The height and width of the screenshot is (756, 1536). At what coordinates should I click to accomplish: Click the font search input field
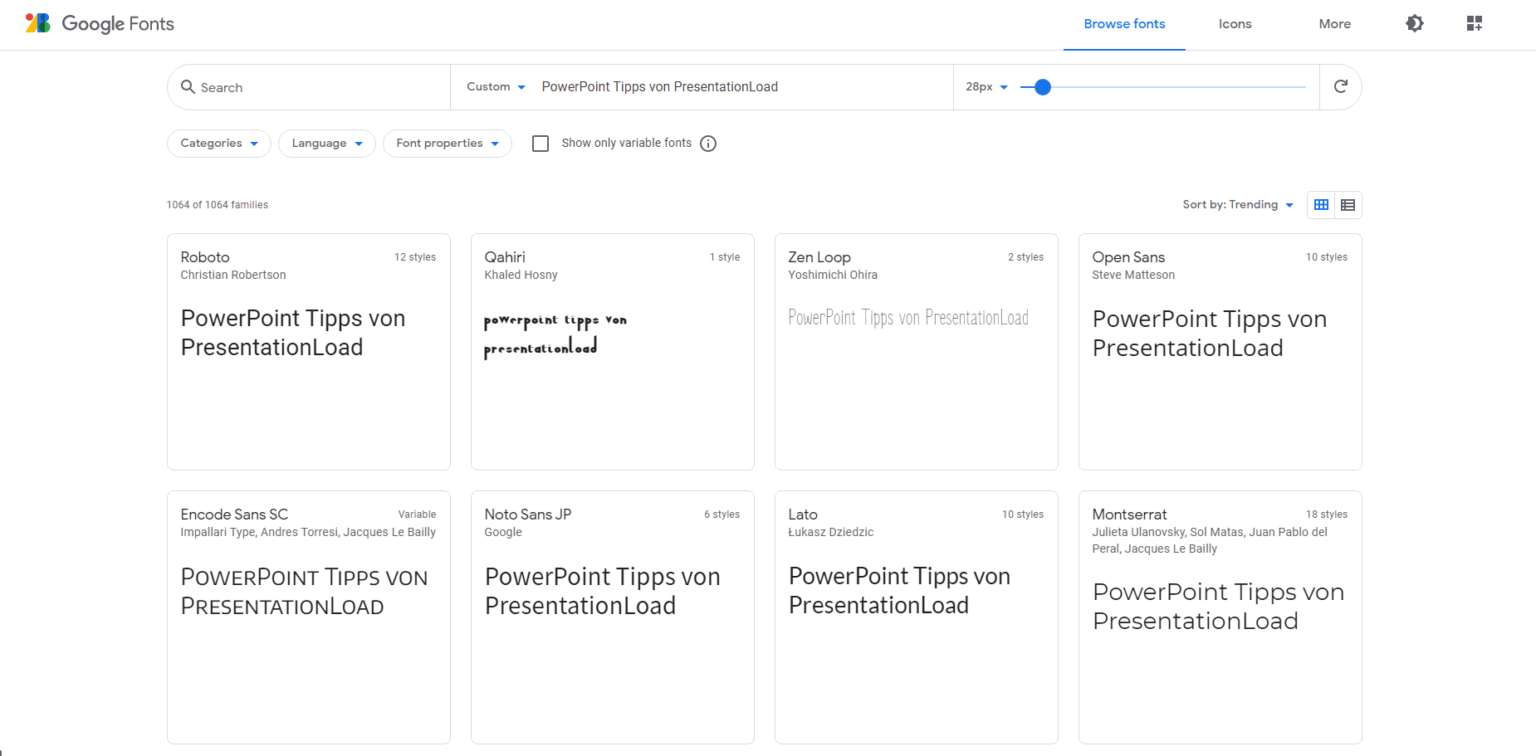coord(300,87)
